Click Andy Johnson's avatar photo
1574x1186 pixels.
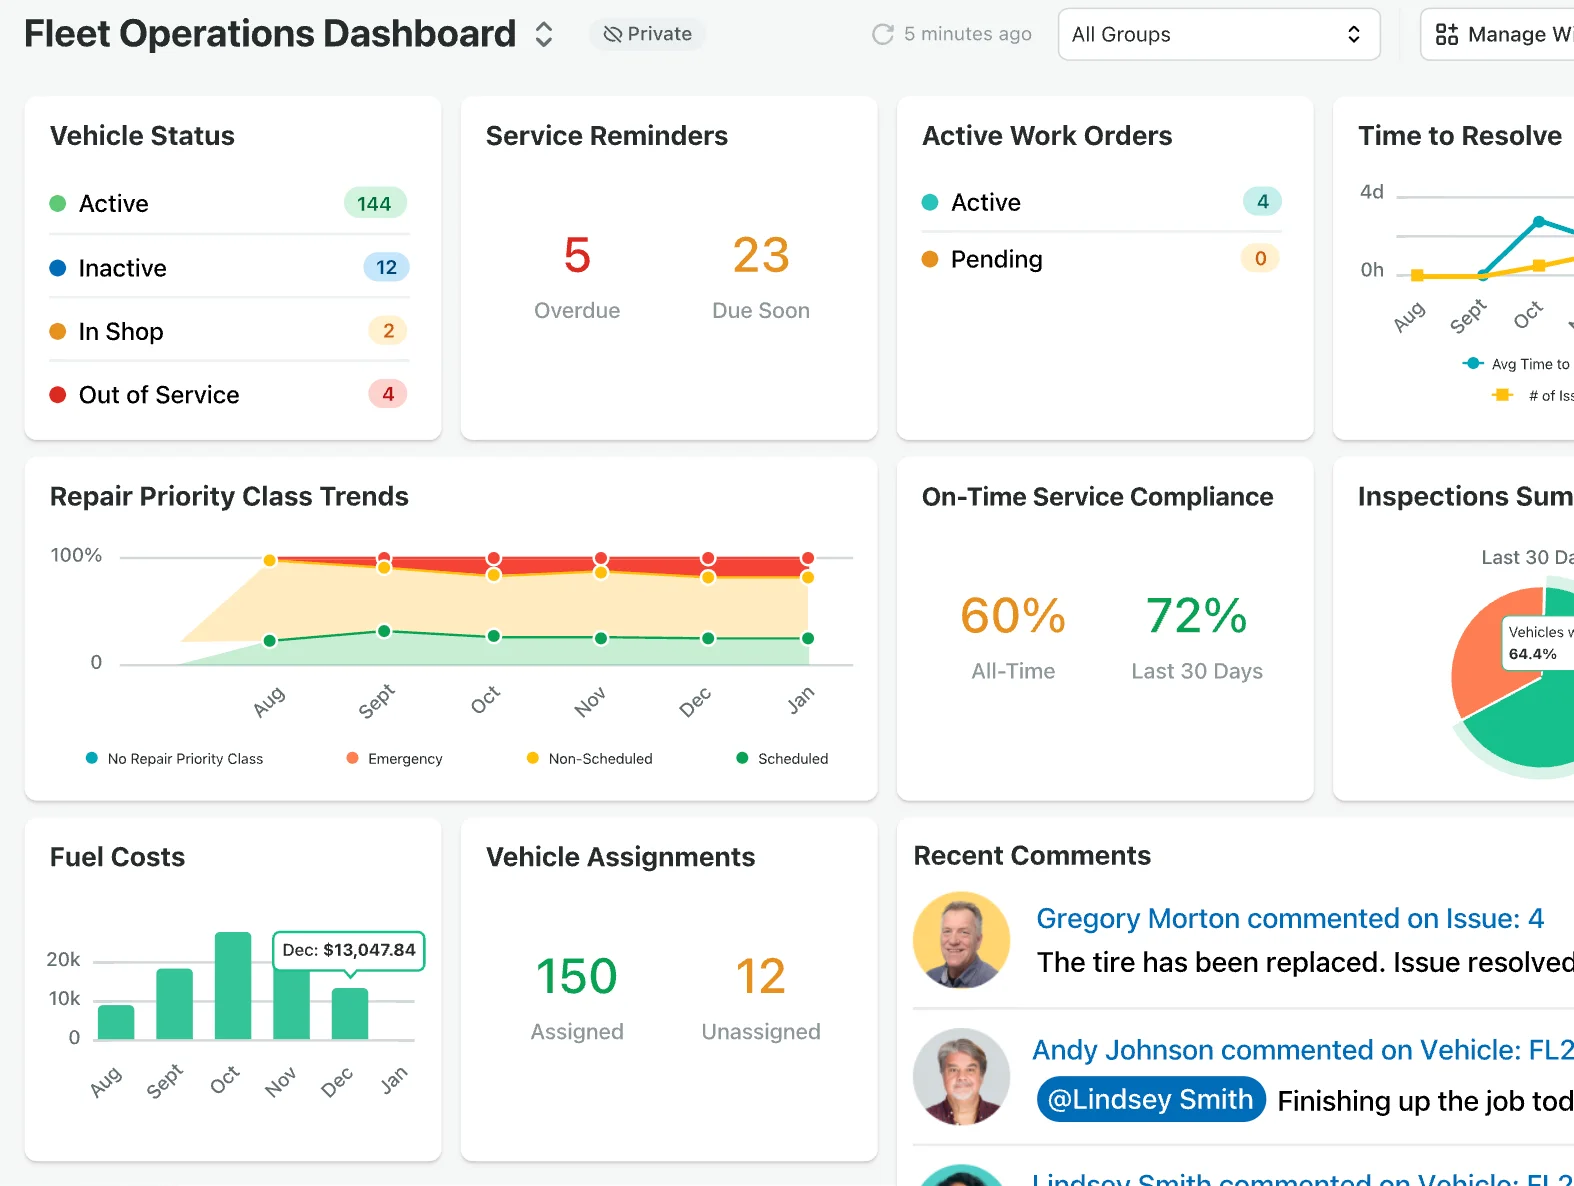962,1077
